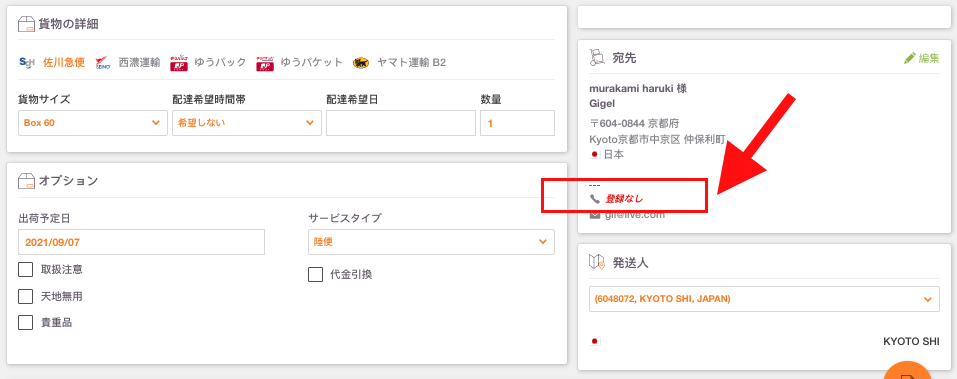Focus the 出荷予定日 date field
The height and width of the screenshot is (379, 957).
pyautogui.click(x=142, y=242)
